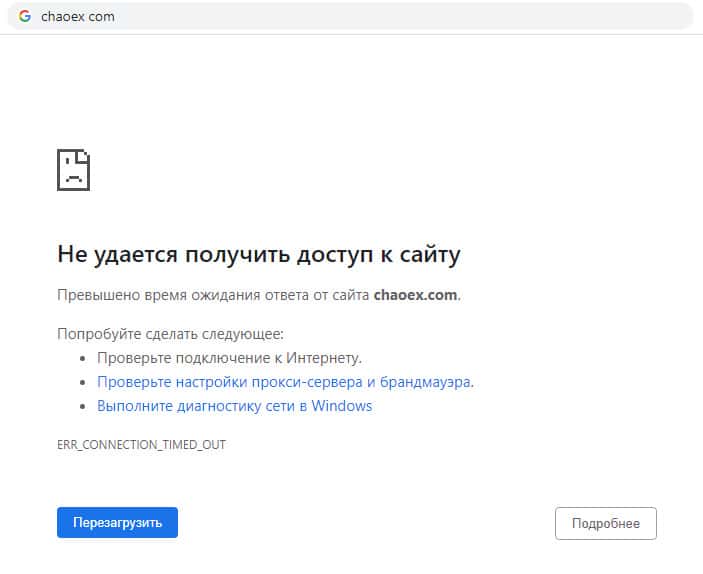Click the bold chaoex.com domain text
This screenshot has width=703, height=574.
tap(415, 295)
